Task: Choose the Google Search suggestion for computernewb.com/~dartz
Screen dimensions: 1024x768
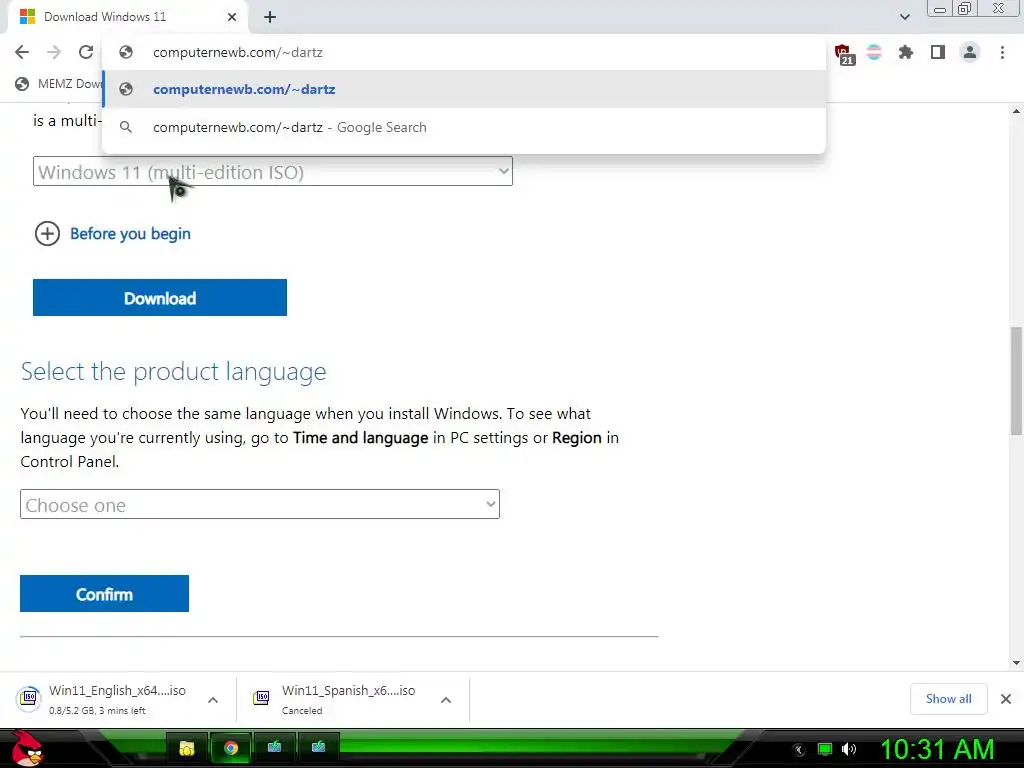Action: [464, 127]
